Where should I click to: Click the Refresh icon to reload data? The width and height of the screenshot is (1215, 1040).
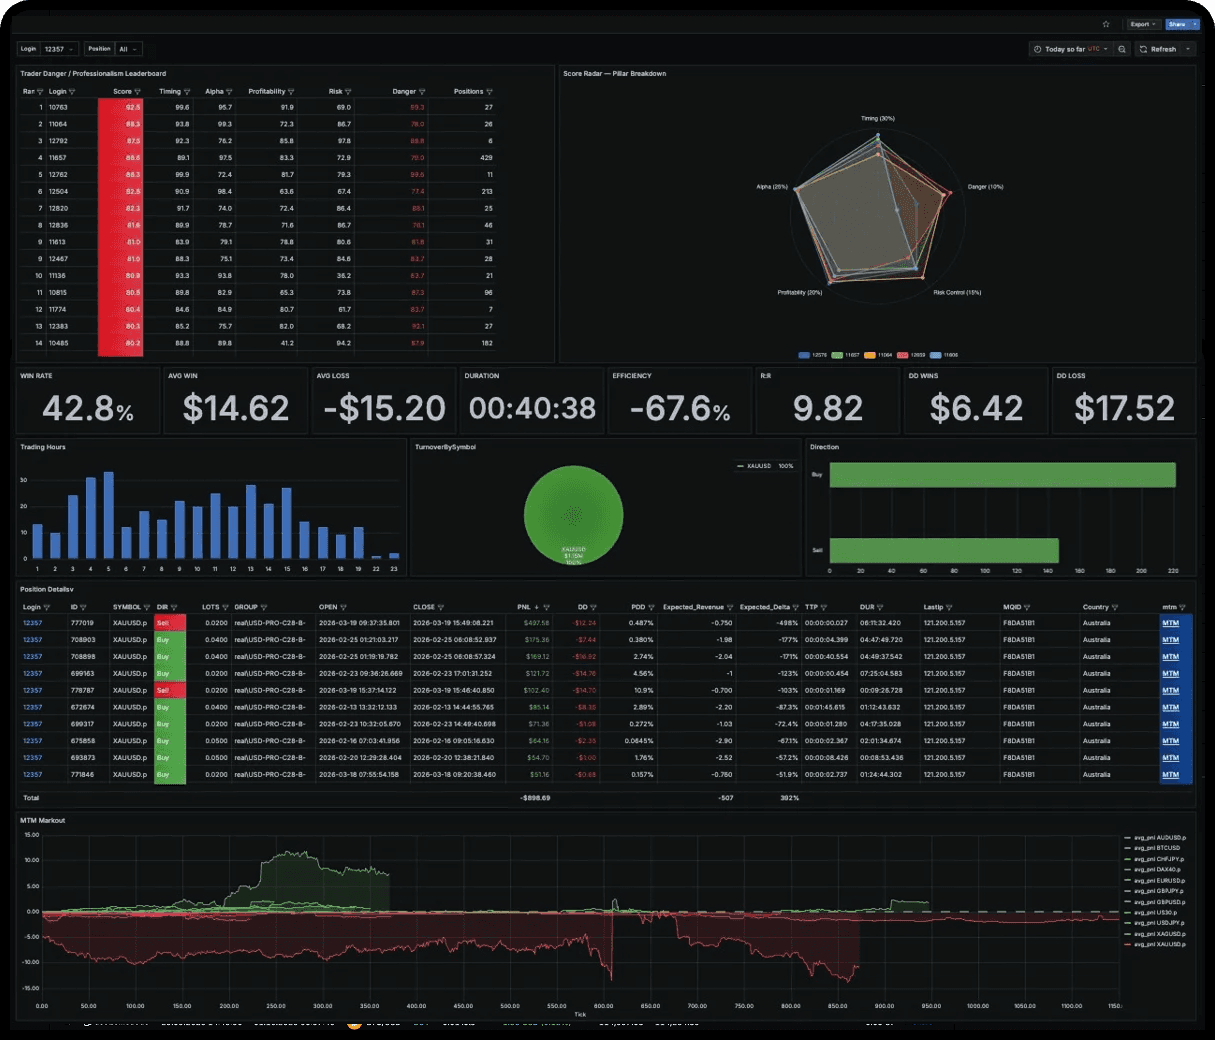[x=1141, y=48]
